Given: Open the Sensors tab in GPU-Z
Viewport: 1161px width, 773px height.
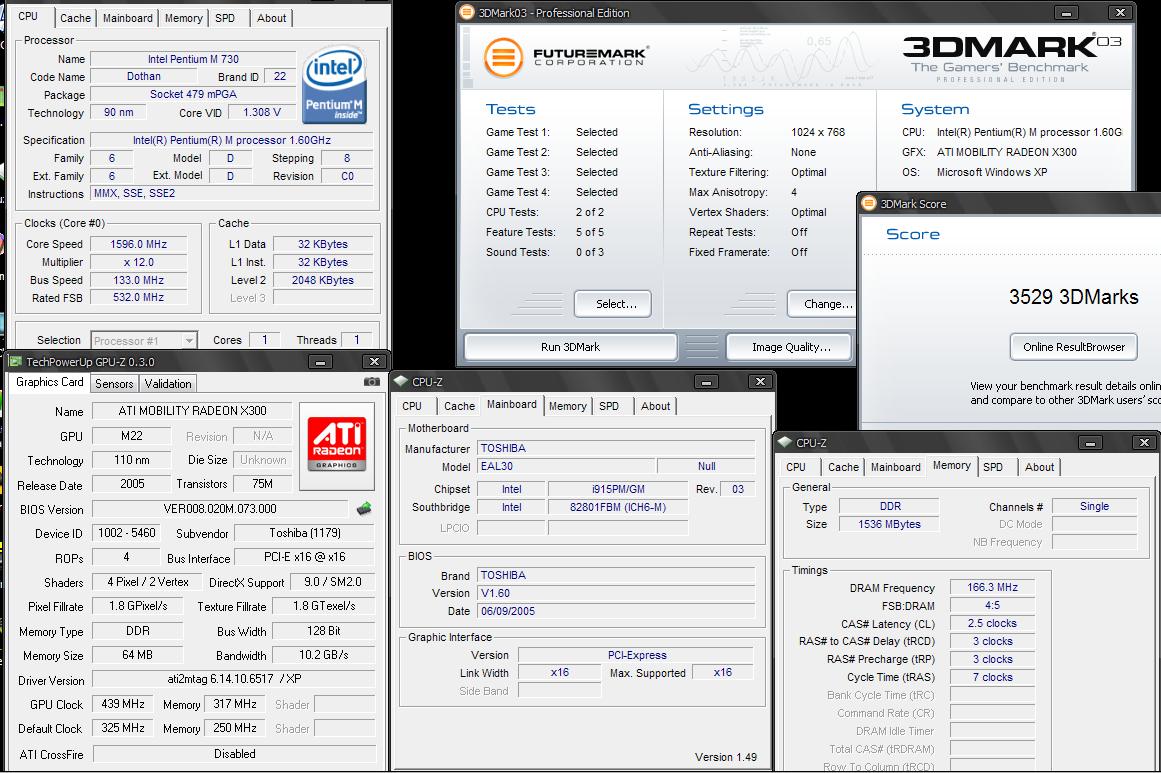Looking at the screenshot, I should [114, 384].
